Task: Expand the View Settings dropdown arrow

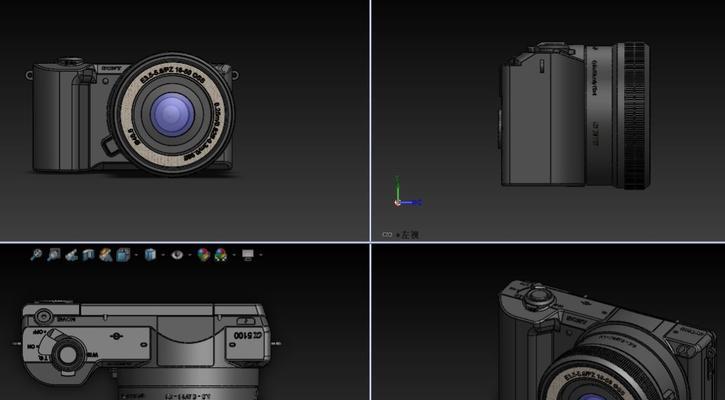Action: coord(260,255)
